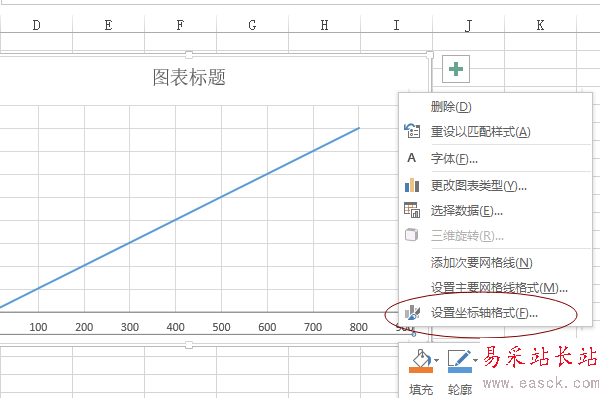The image size is (600, 398).
Task: Click the select data table icon
Action: point(412,210)
